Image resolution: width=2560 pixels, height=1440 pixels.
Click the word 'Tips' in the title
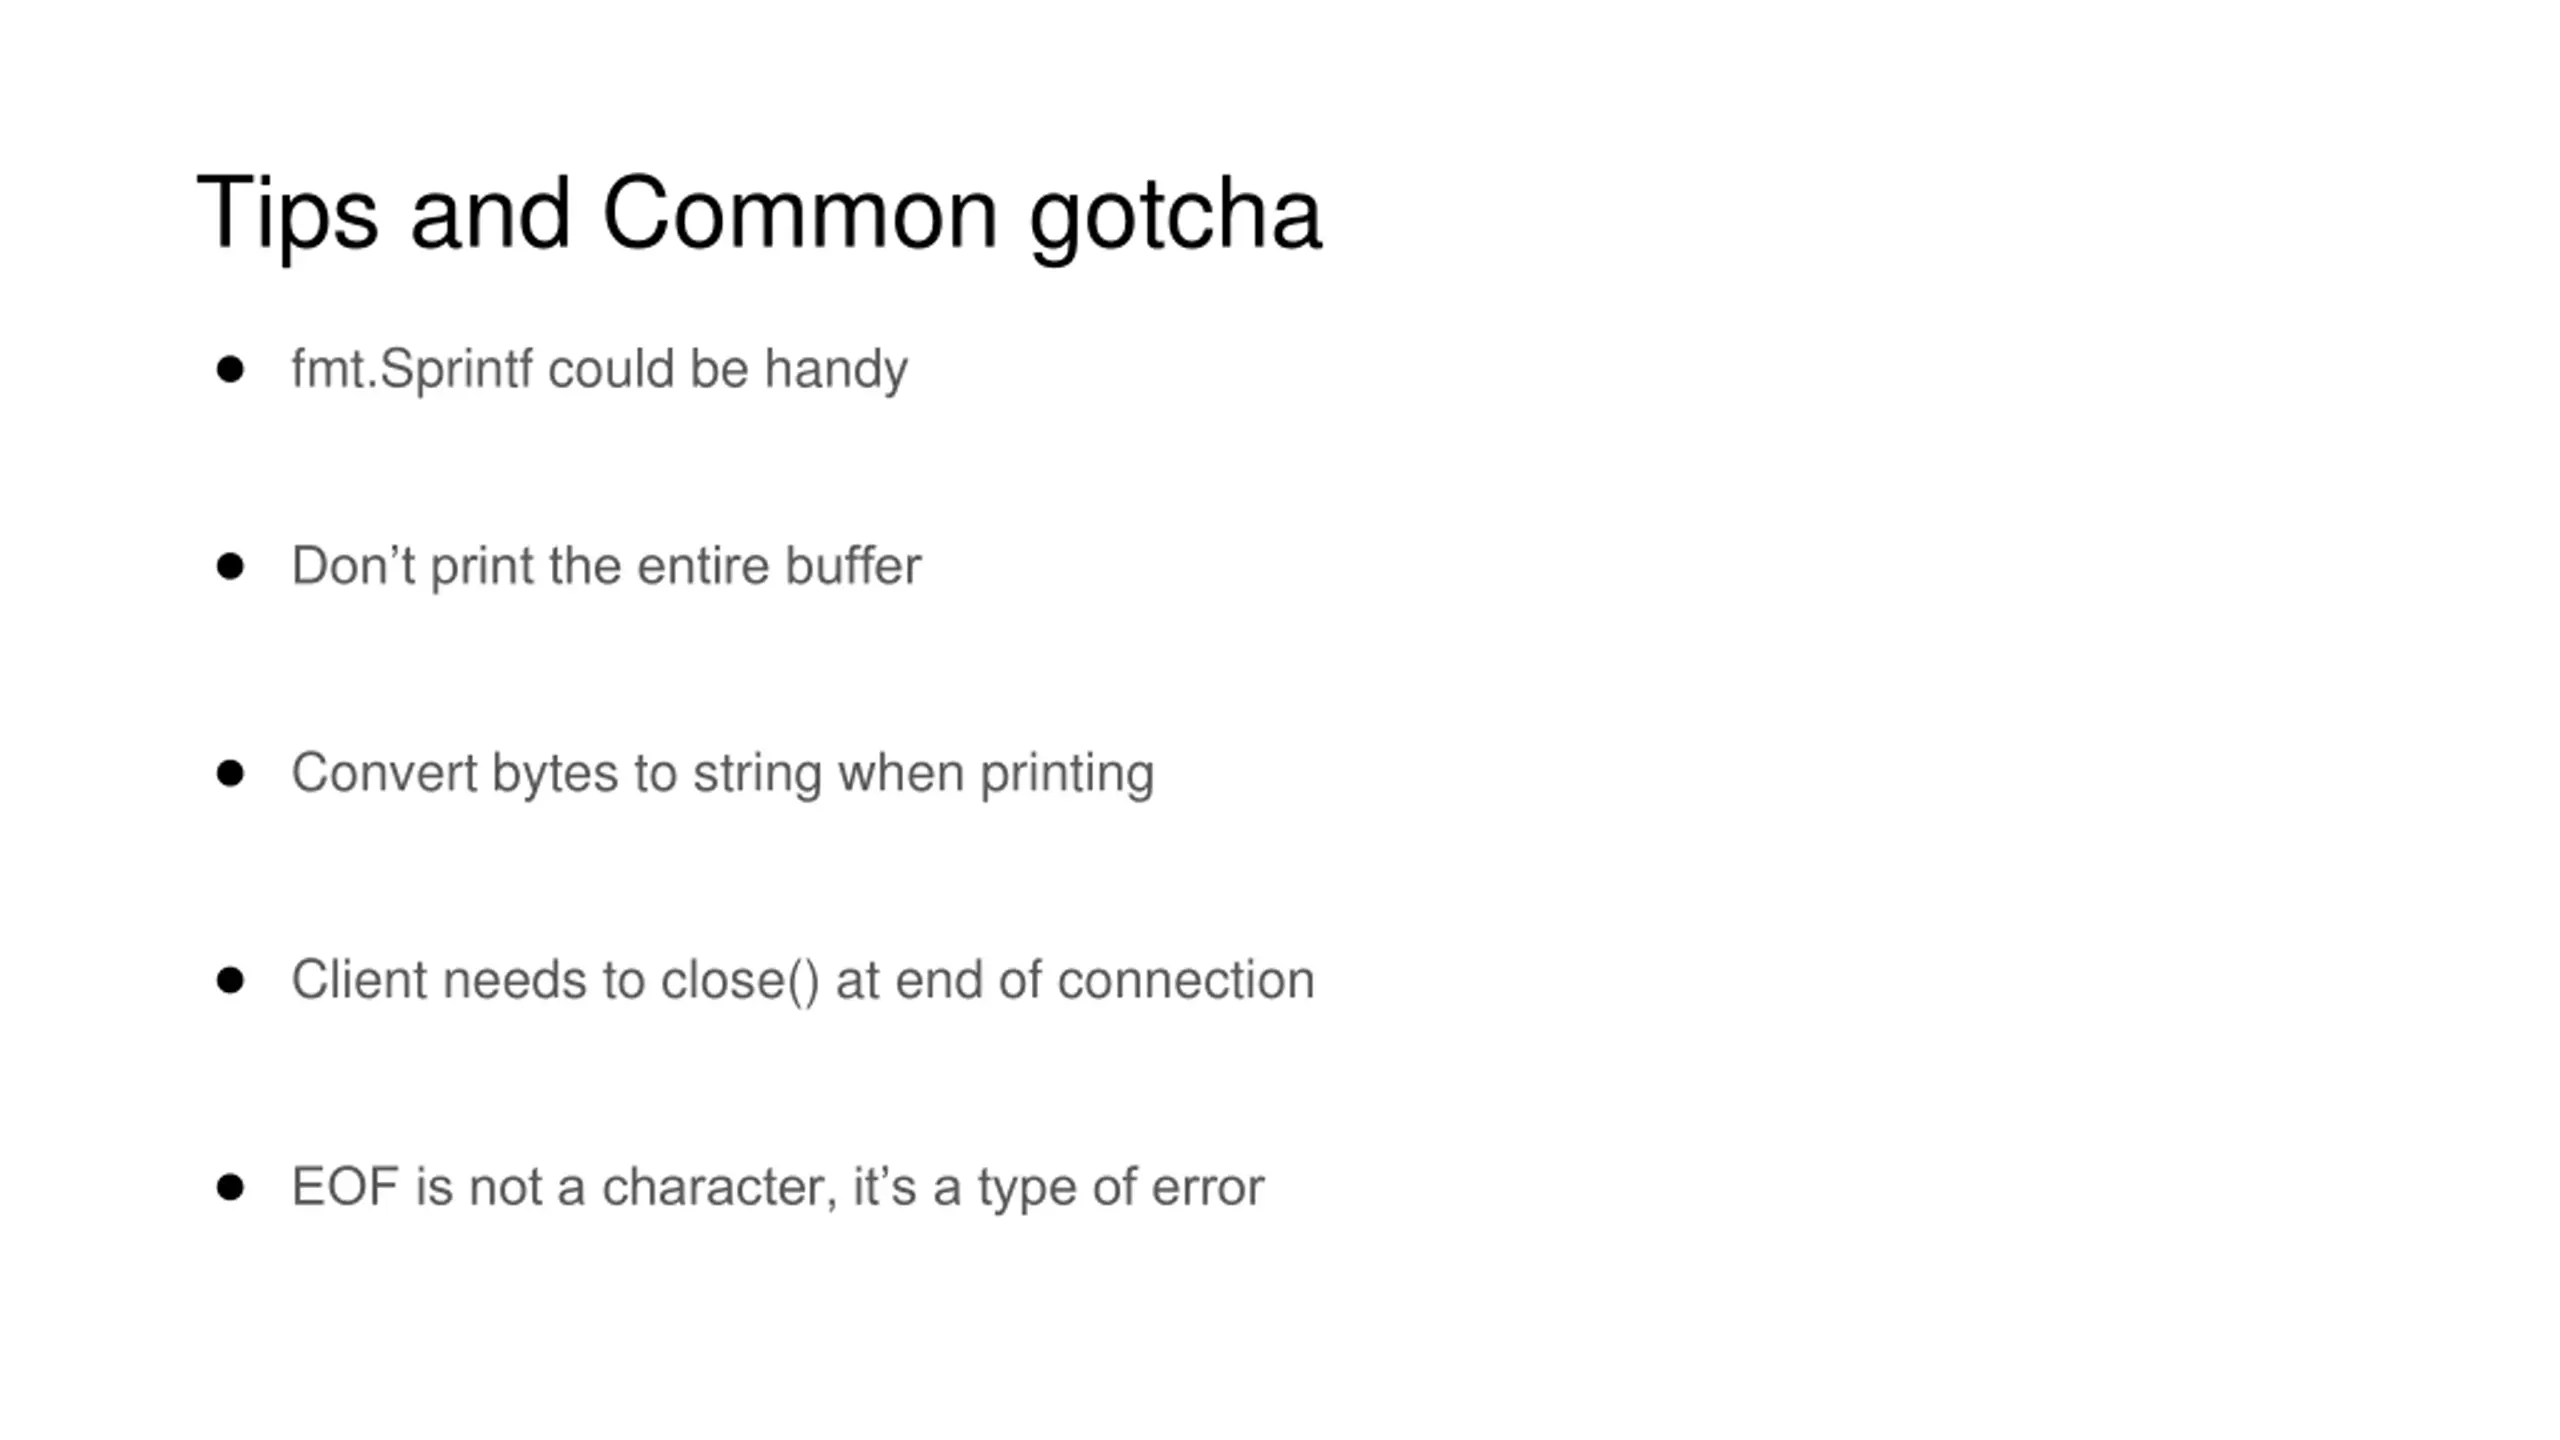pyautogui.click(x=287, y=216)
